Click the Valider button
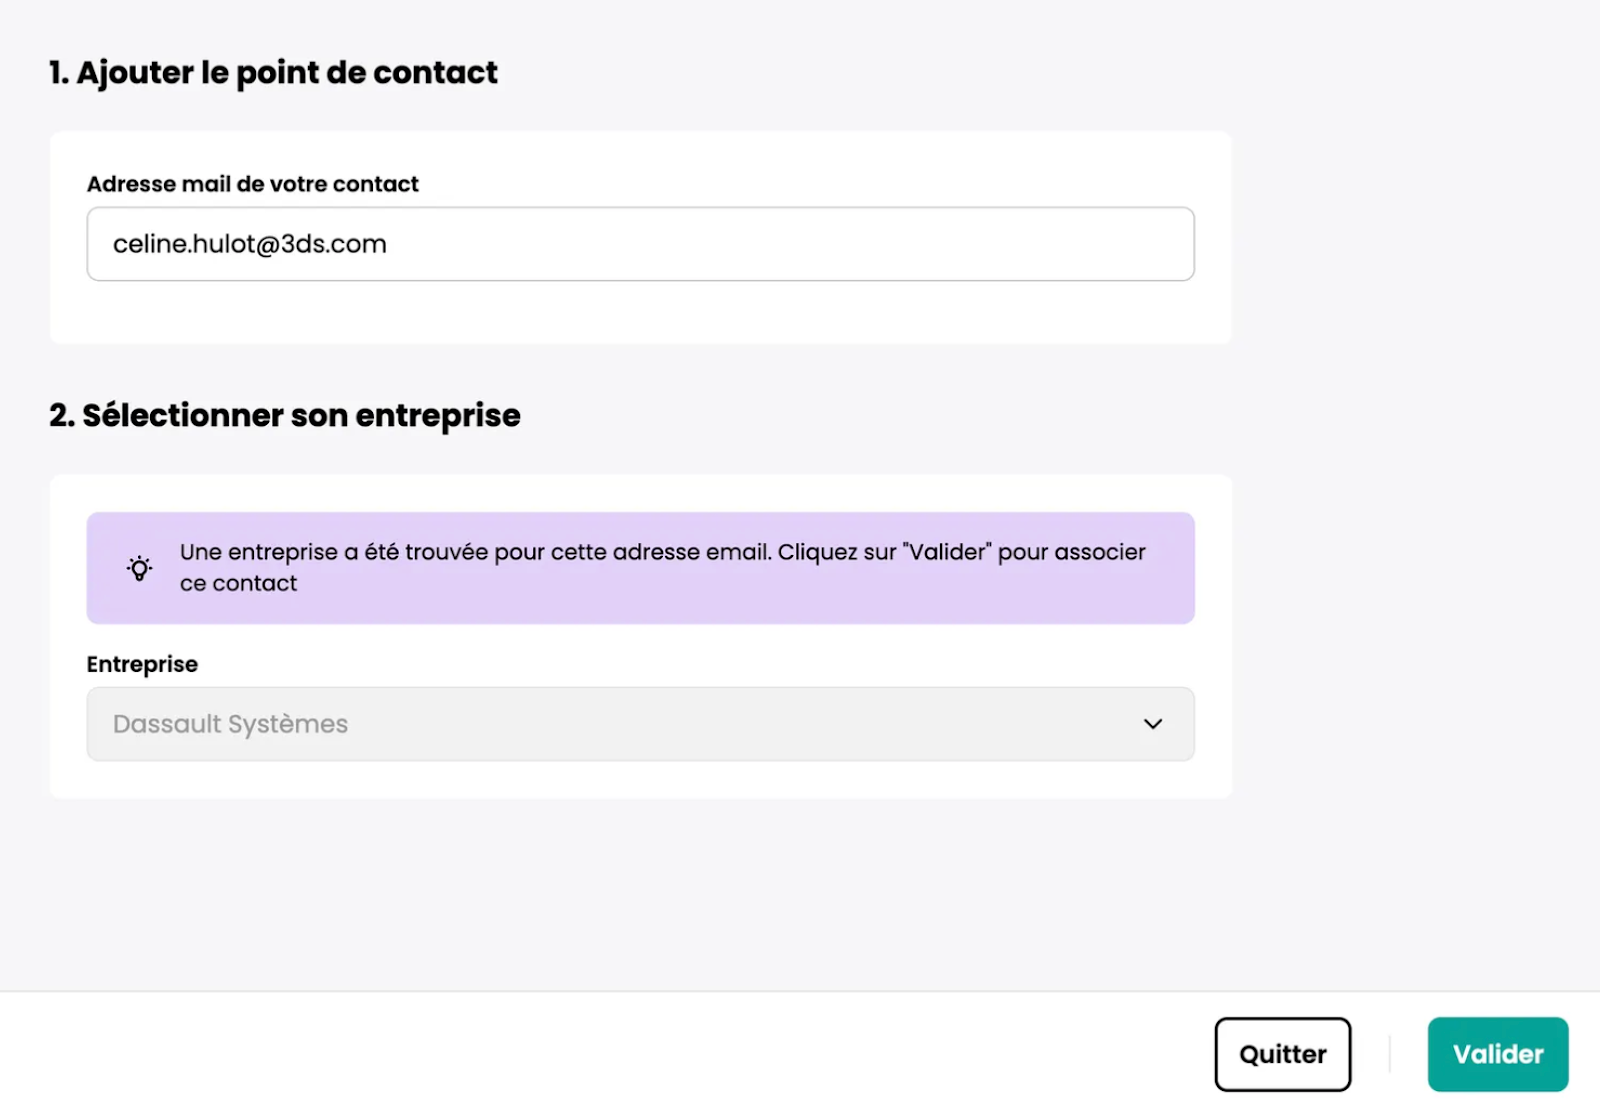The image size is (1600, 1116). [x=1497, y=1054]
